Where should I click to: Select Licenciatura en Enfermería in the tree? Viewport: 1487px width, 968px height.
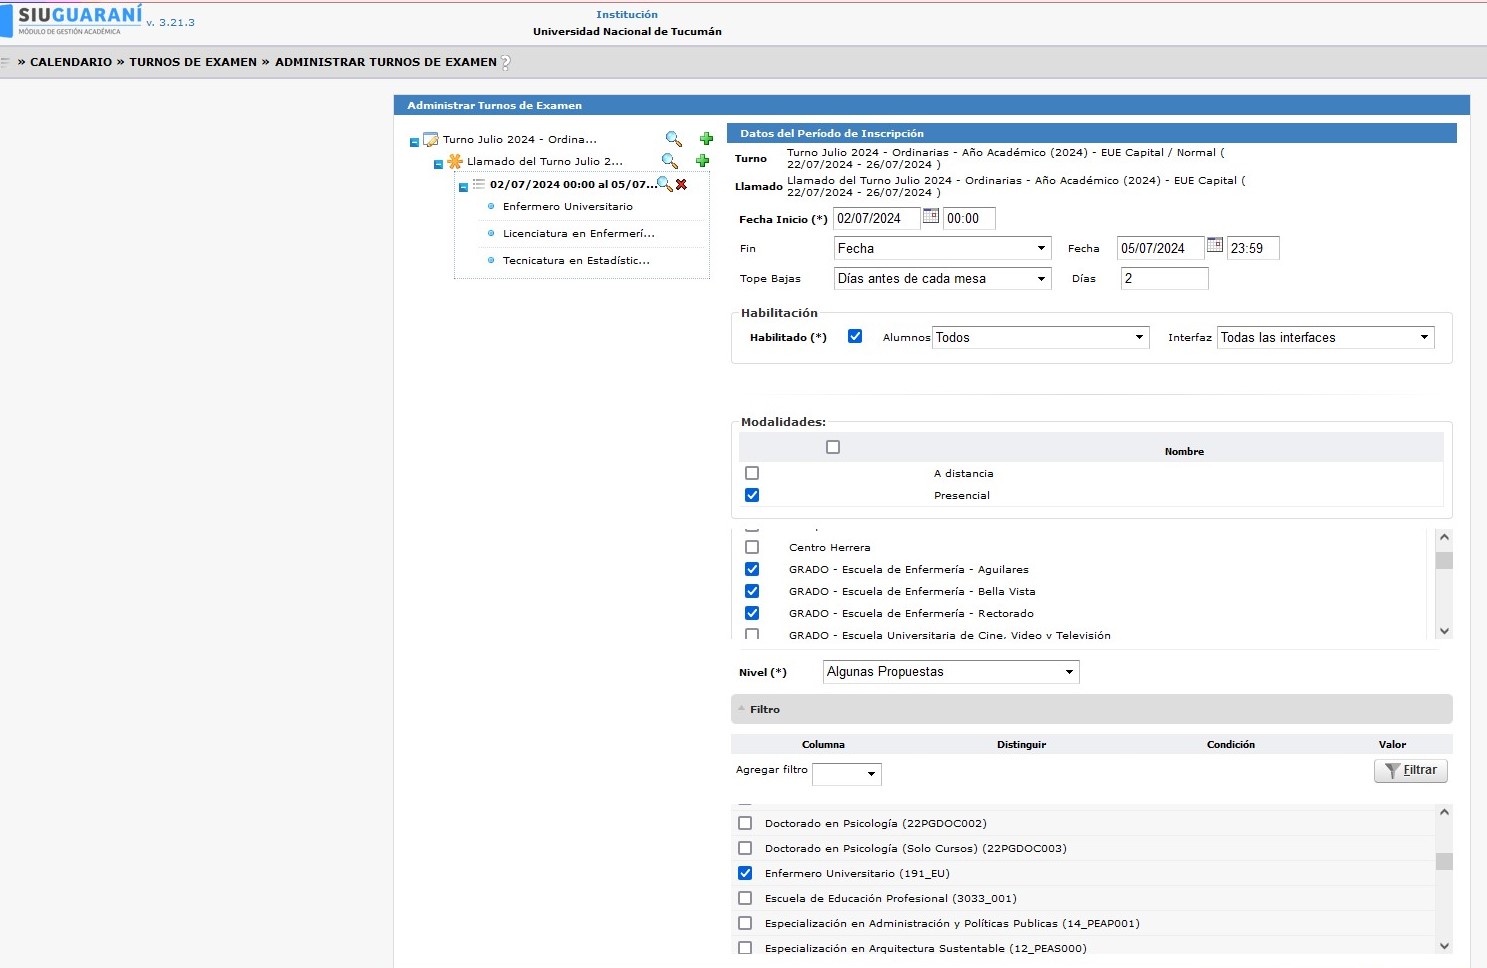point(578,233)
